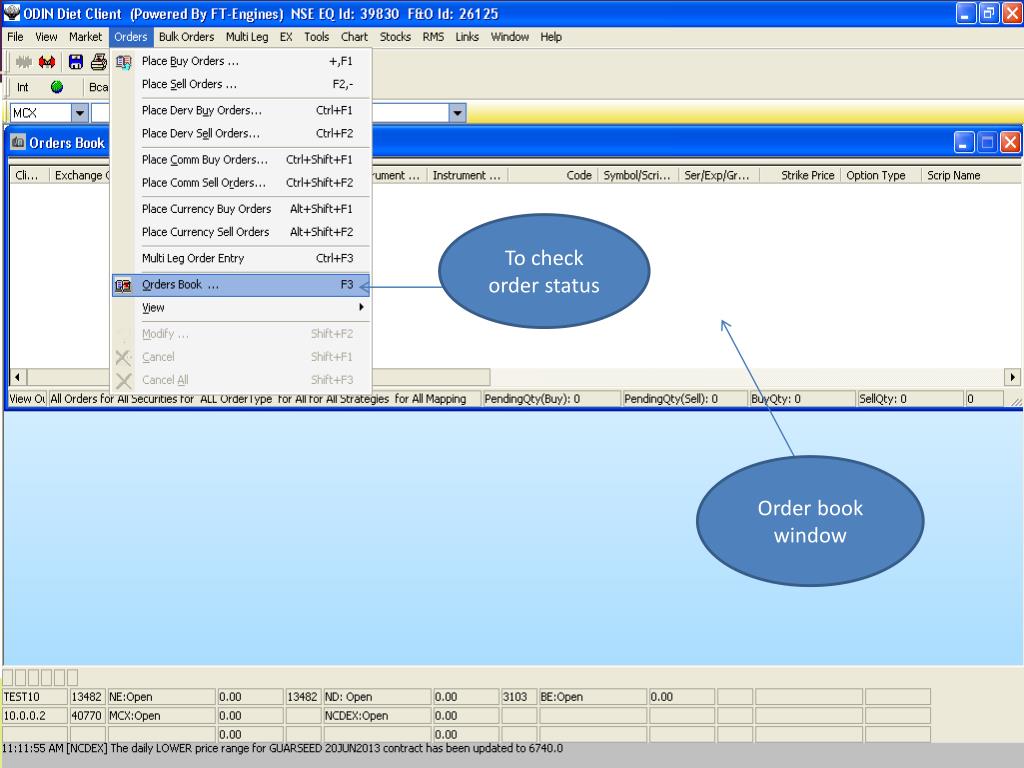
Task: Select Orders Book menu entry
Action: (x=241, y=285)
